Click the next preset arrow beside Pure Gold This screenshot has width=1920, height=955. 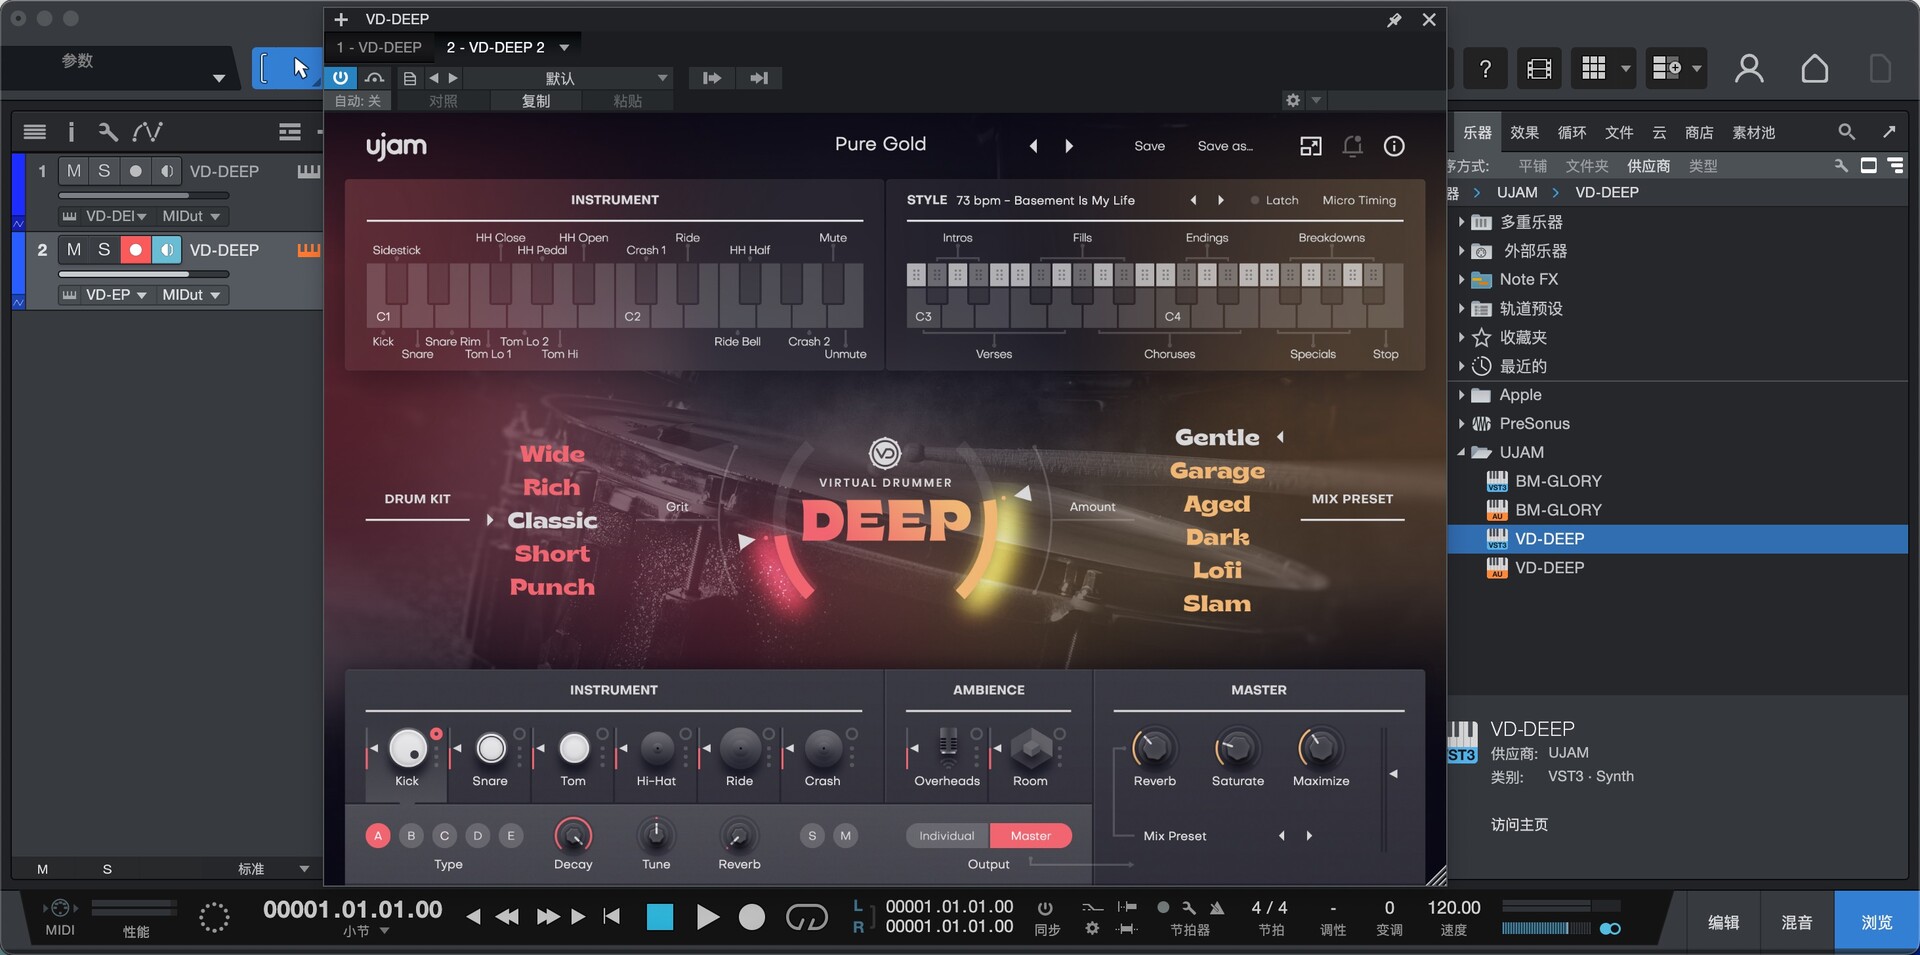point(1069,146)
